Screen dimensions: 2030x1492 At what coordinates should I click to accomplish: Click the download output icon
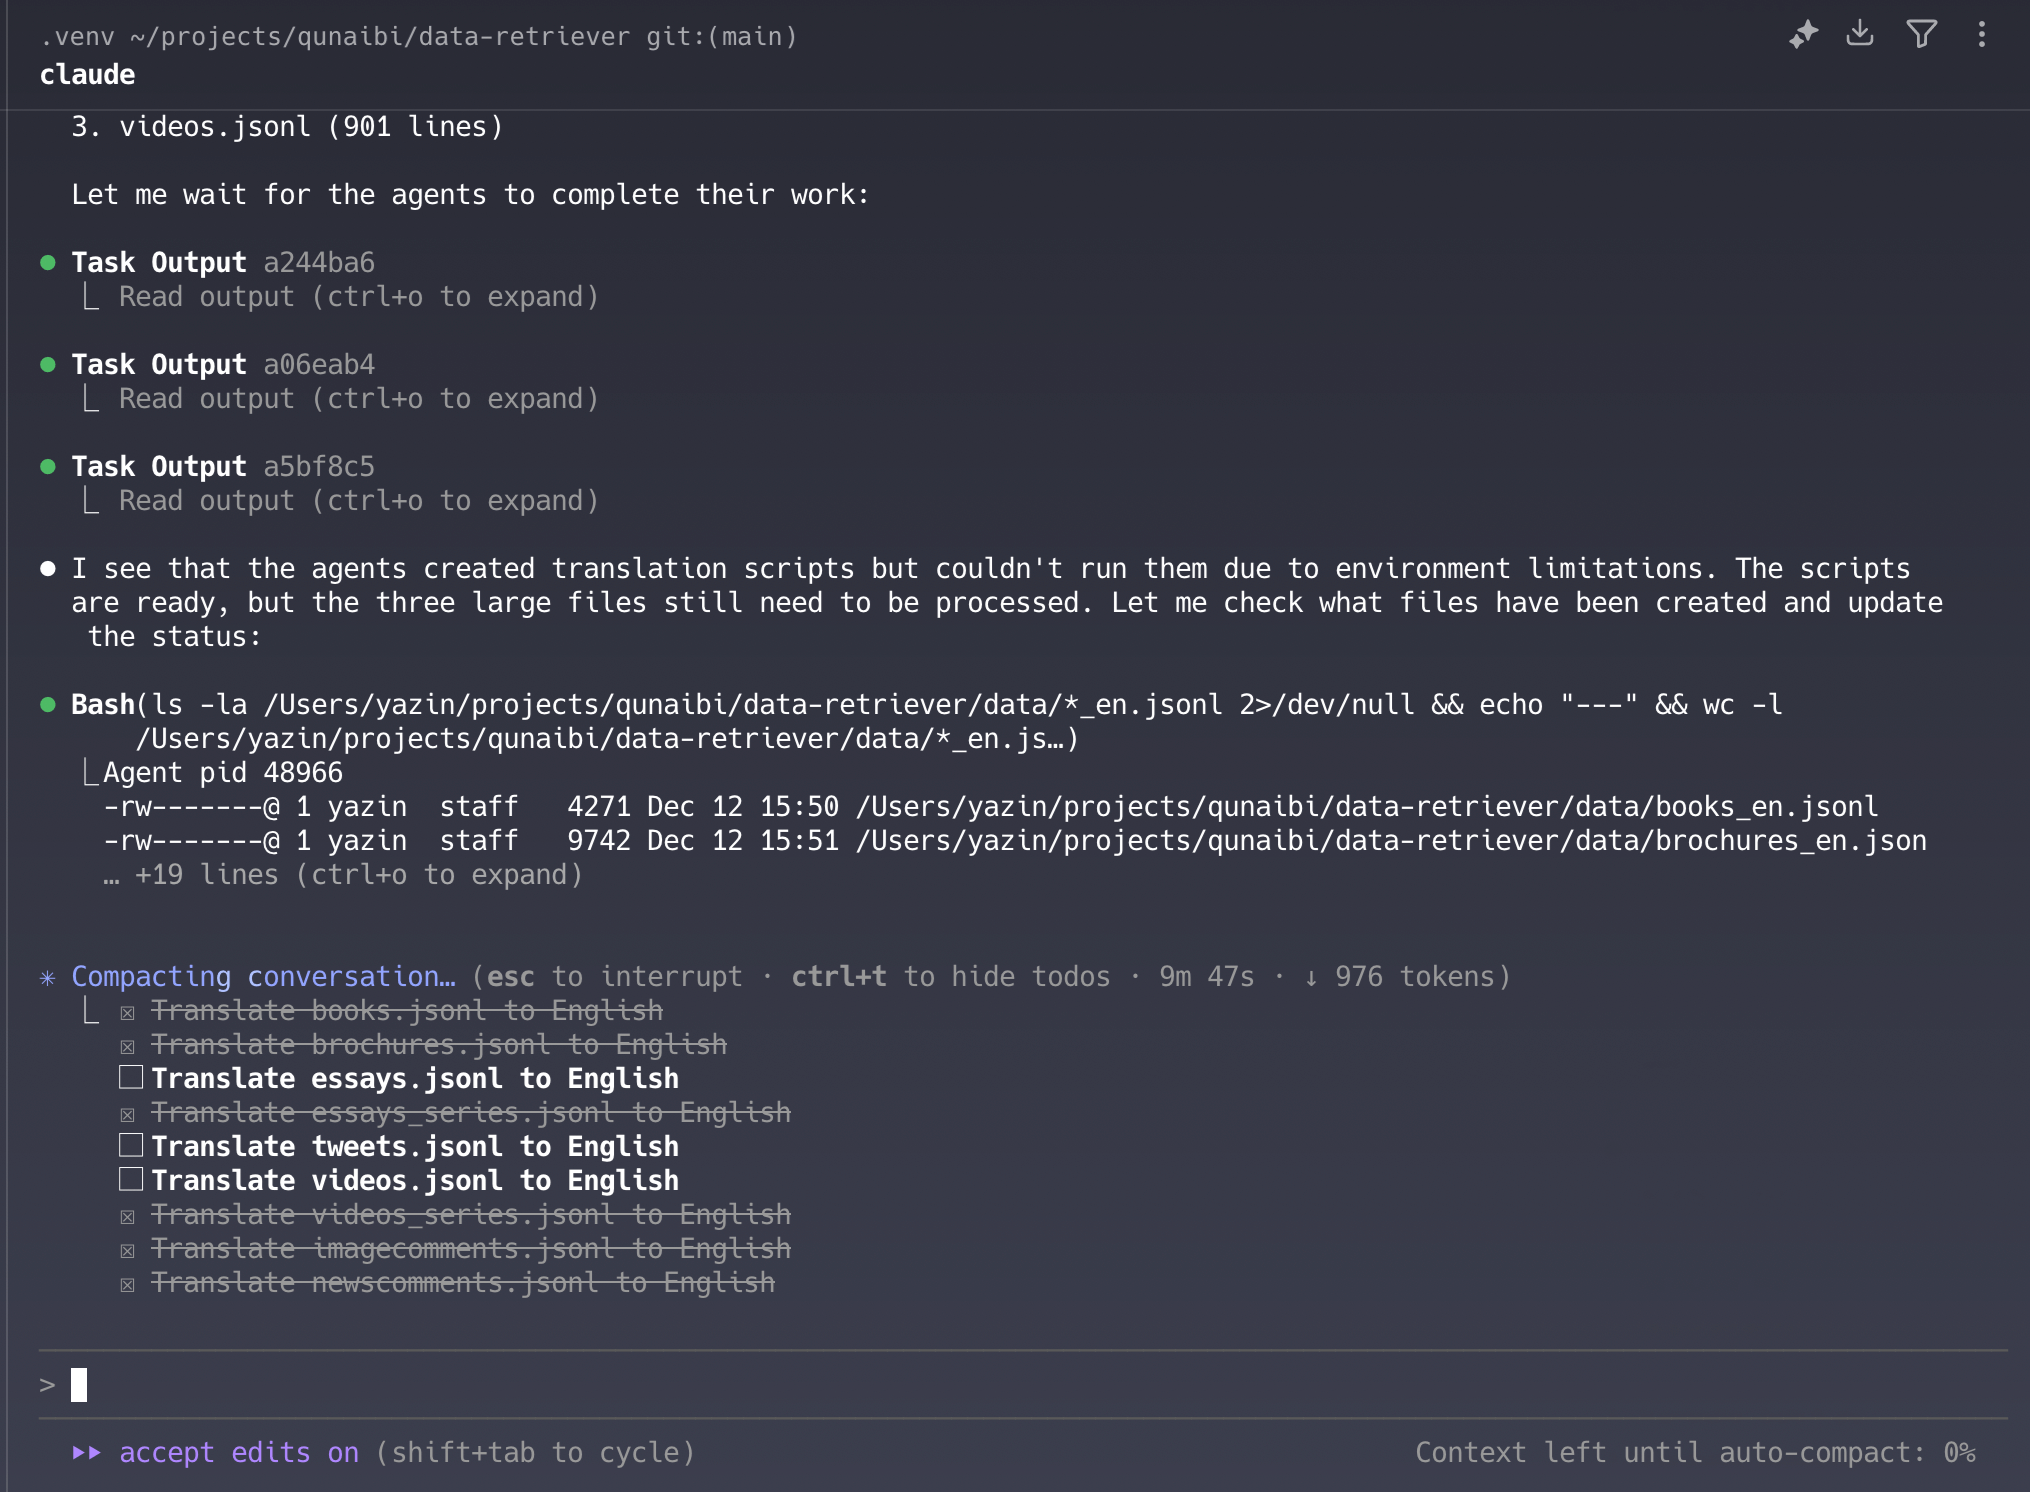pyautogui.click(x=1860, y=34)
